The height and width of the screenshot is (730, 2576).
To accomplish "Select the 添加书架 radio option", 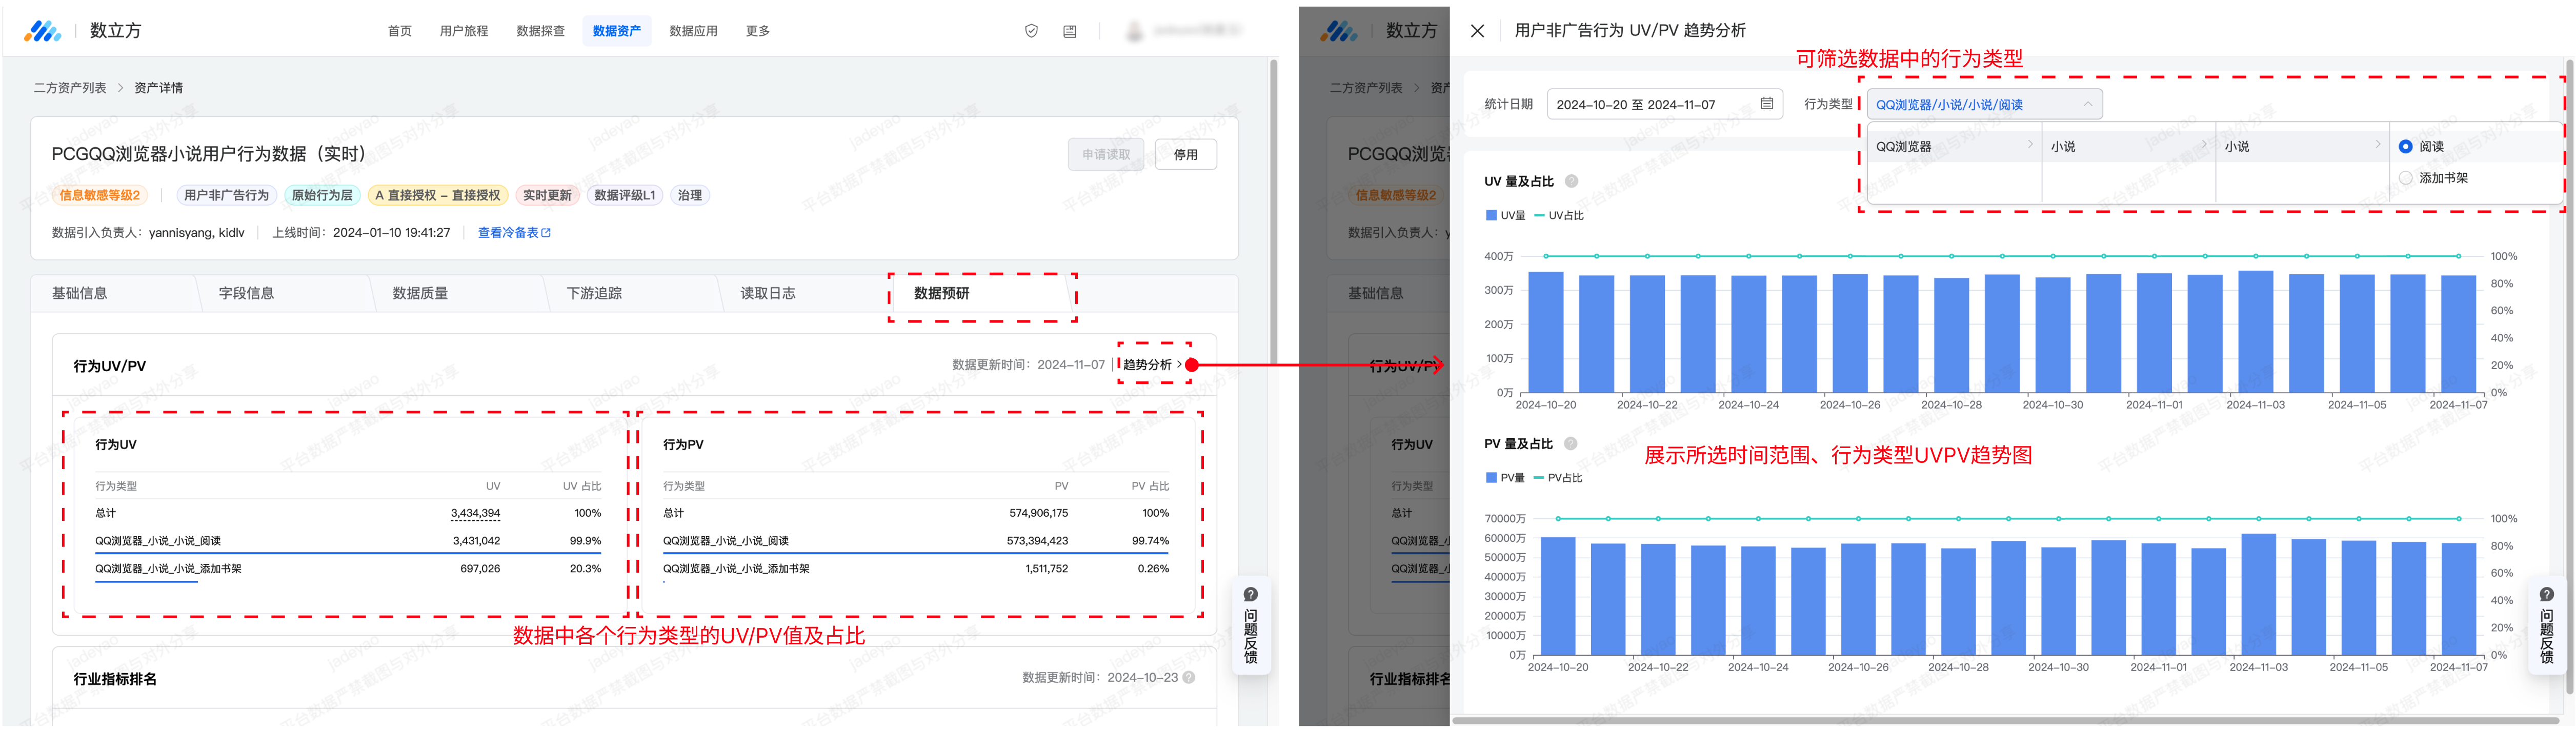I will [x=2405, y=178].
